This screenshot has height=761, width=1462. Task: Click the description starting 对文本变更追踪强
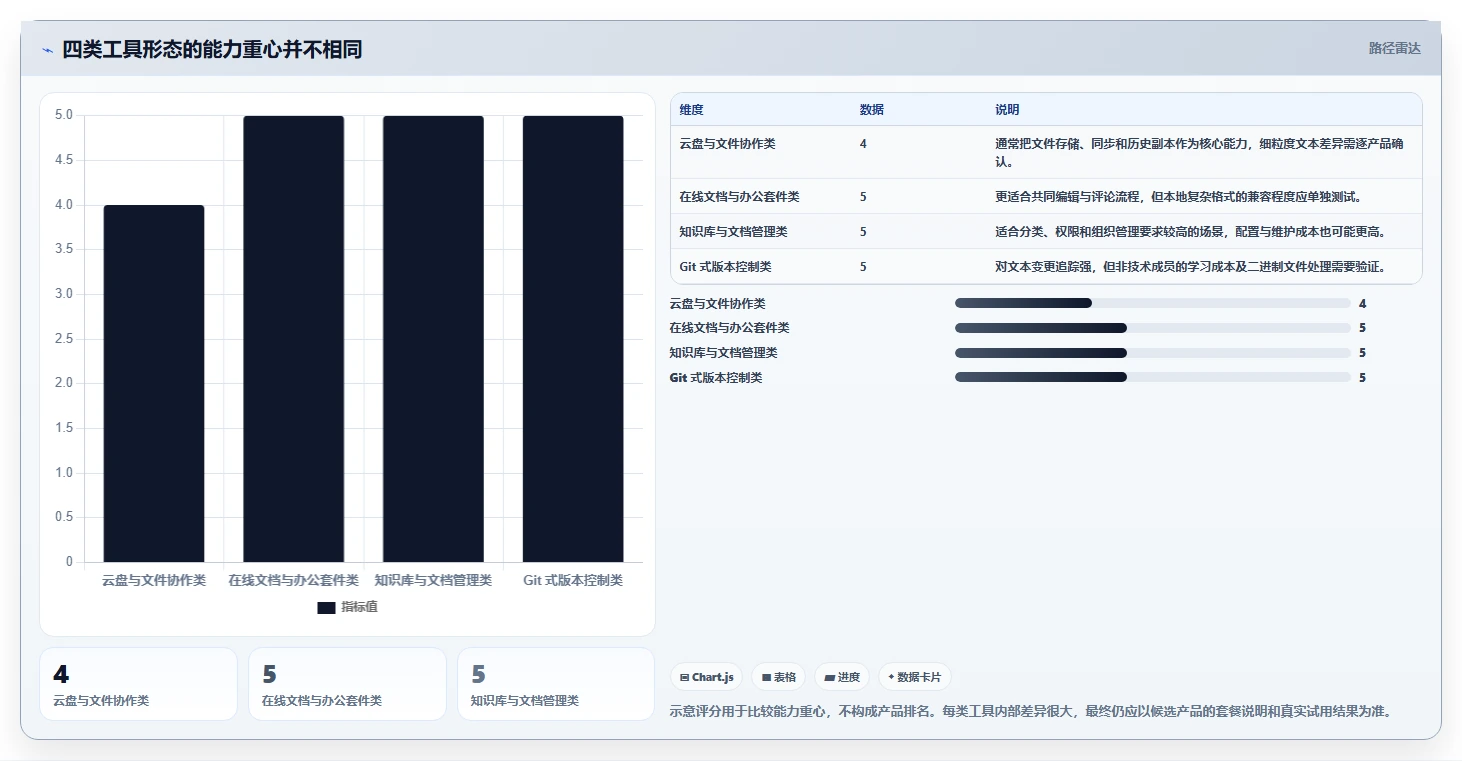point(1190,267)
